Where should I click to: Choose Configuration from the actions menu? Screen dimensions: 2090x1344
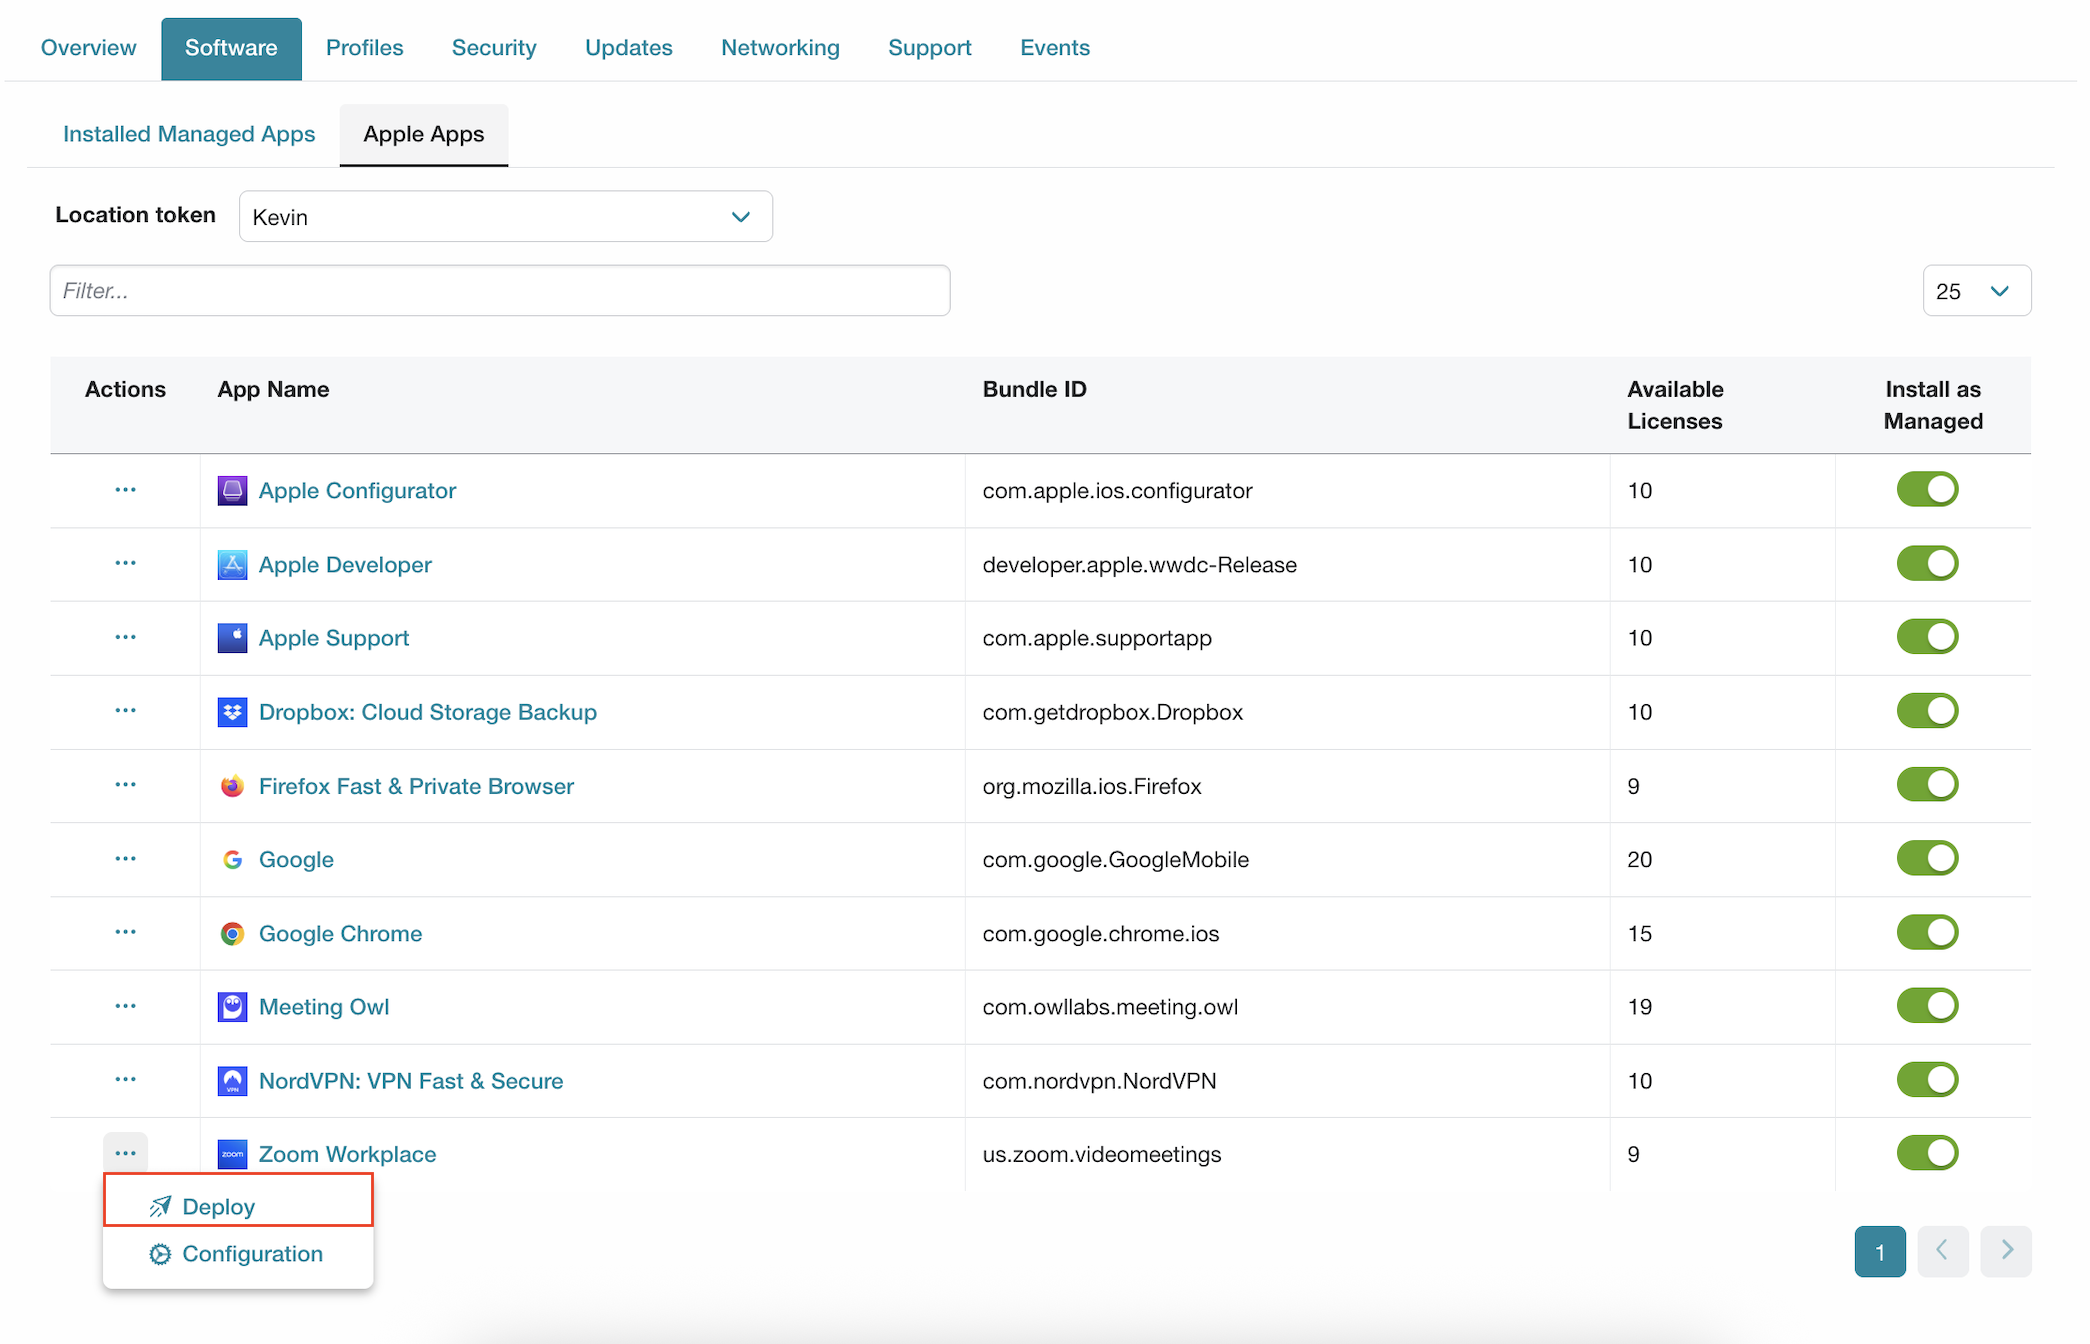238,1254
